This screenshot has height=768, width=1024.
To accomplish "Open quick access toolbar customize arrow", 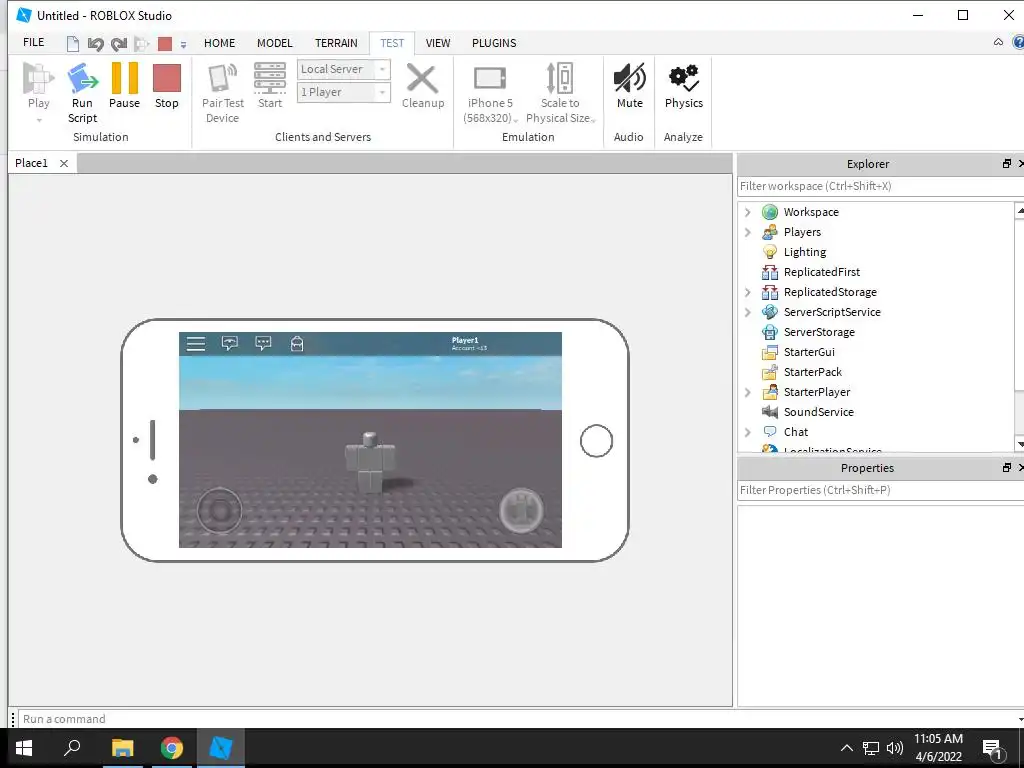I will tap(184, 44).
